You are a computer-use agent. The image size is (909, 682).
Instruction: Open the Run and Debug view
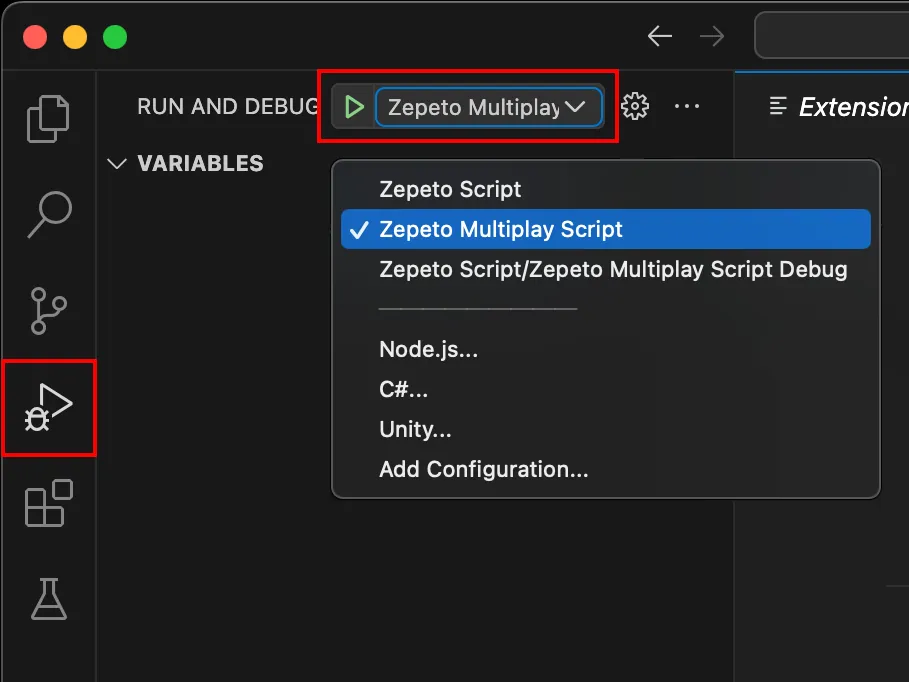pos(49,407)
